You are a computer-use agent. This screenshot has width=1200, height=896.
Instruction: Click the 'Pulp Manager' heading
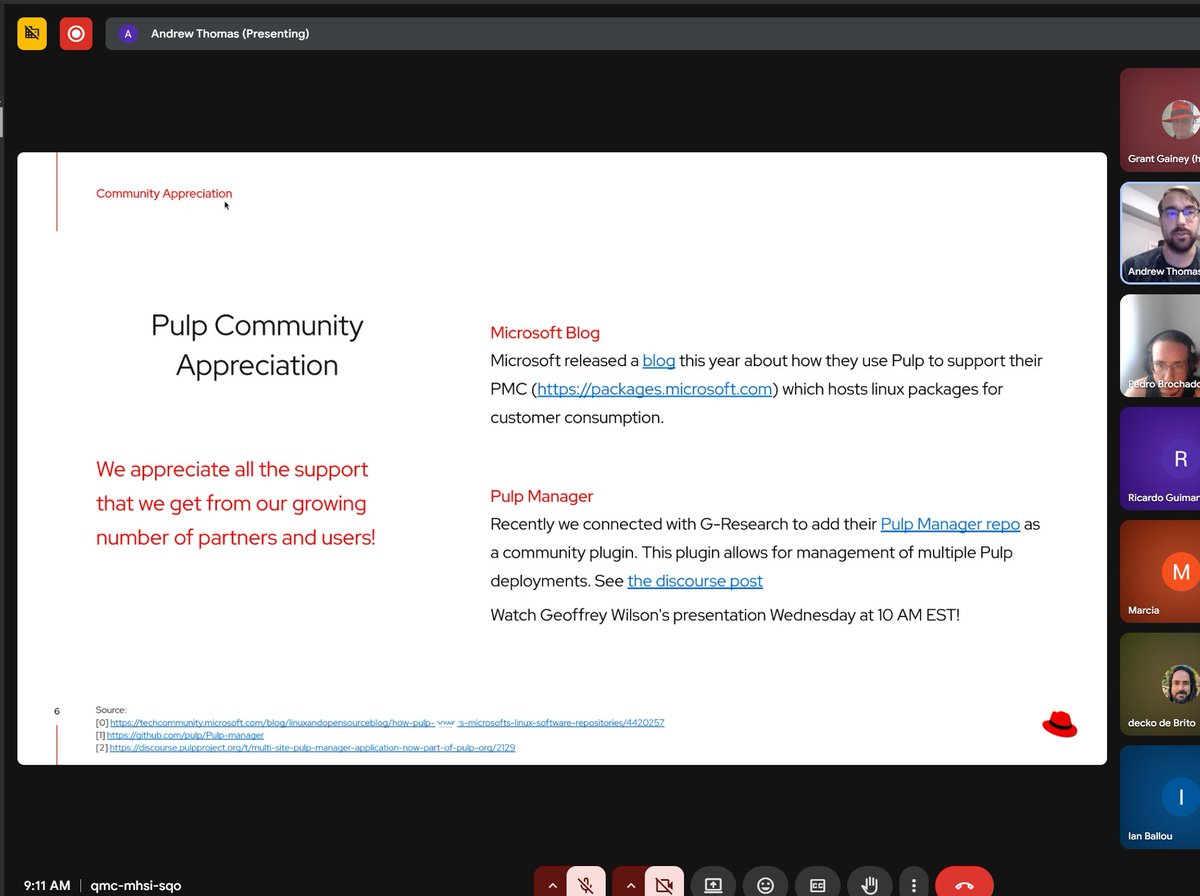541,496
